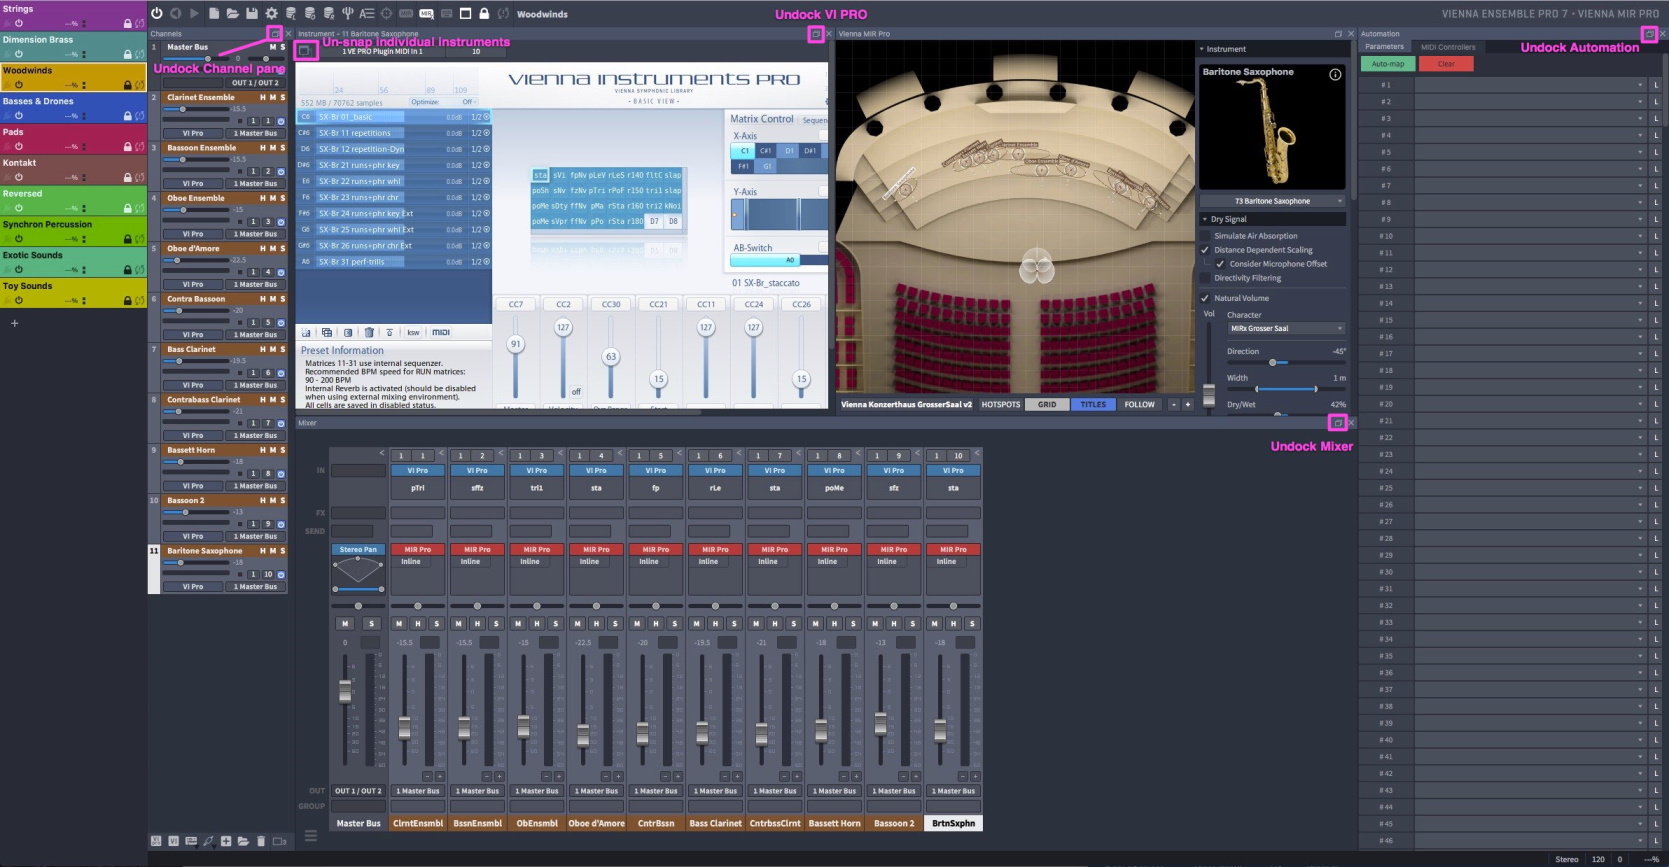Click the play icon in the top toolbar
The width and height of the screenshot is (1669, 867).
194,13
